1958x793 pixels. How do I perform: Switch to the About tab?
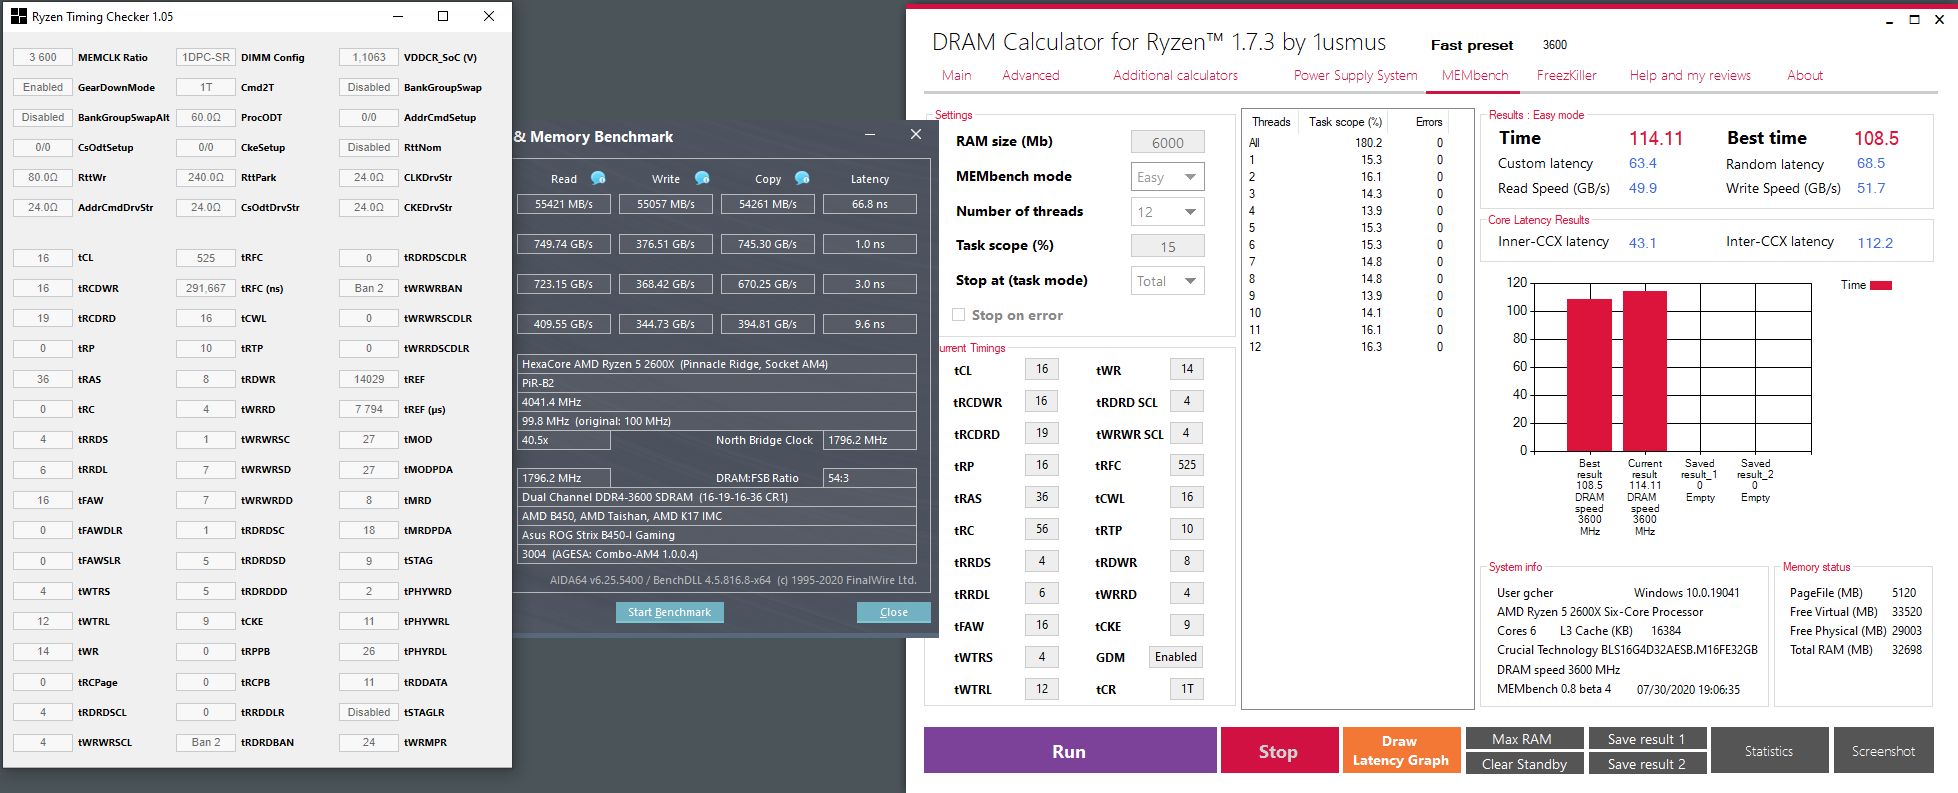click(1805, 75)
